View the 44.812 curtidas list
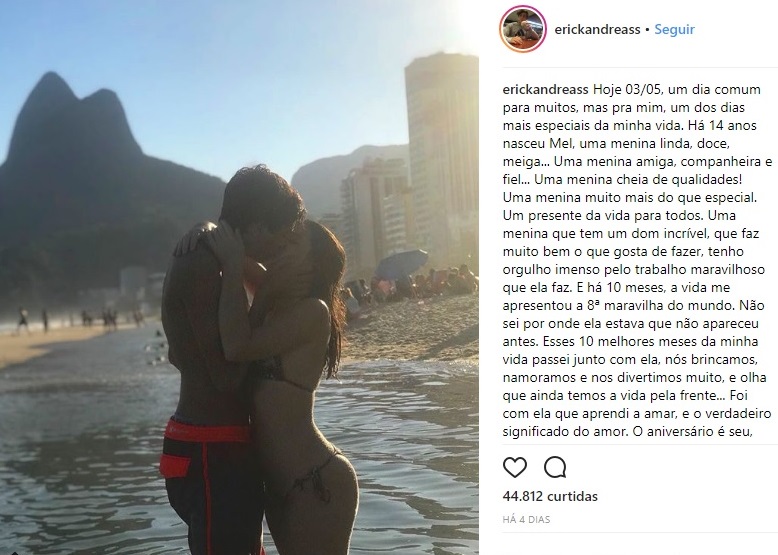The image size is (778, 555). [x=550, y=496]
